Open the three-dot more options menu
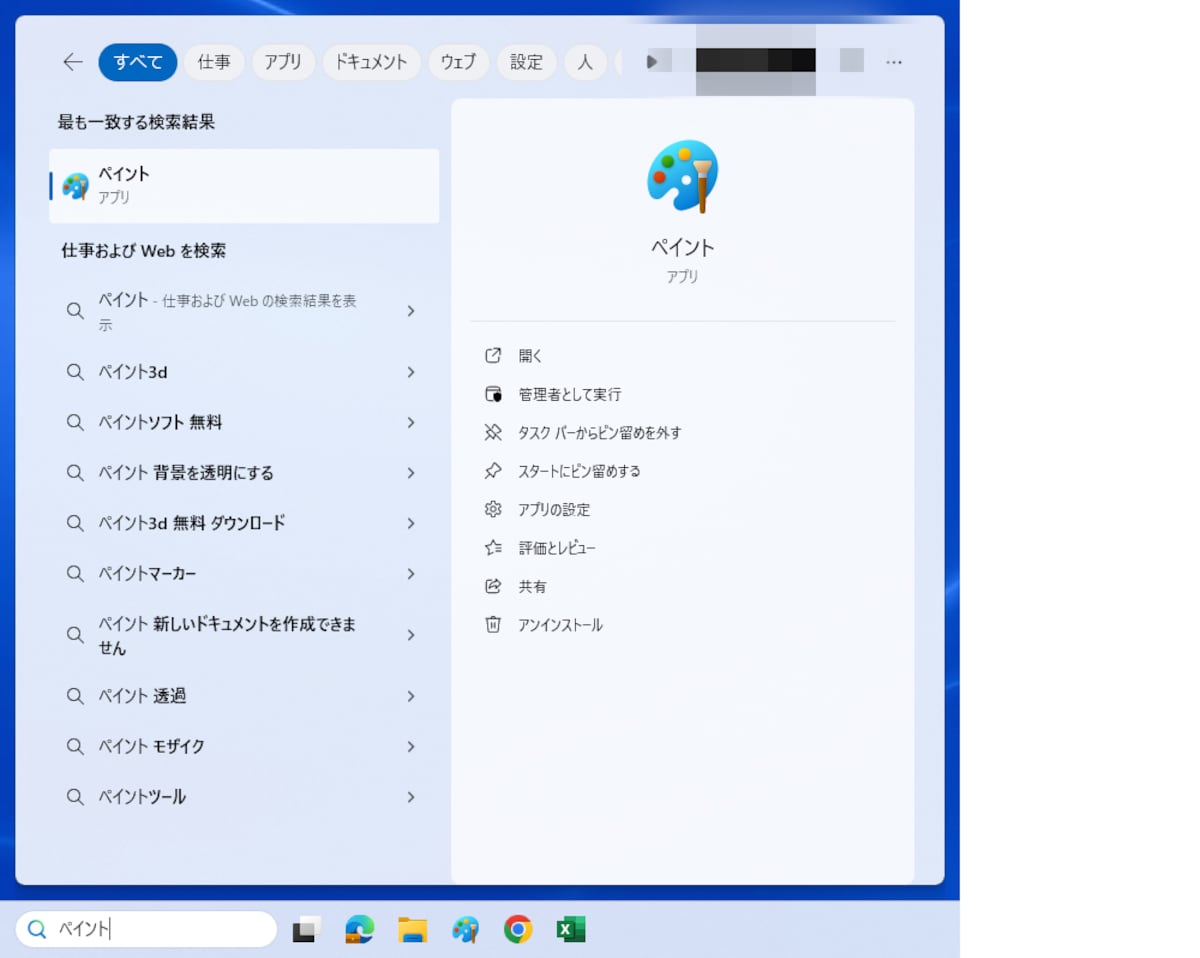Screen dimensions: 1200x958 point(894,62)
